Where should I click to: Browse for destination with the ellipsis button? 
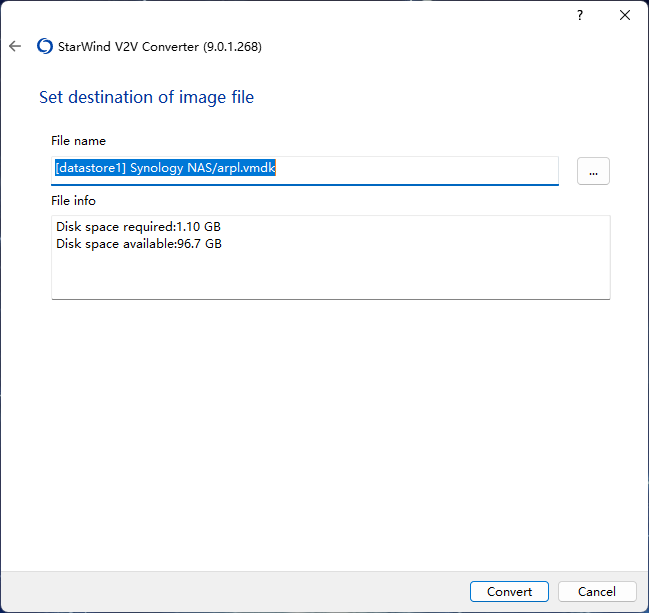pyautogui.click(x=593, y=171)
